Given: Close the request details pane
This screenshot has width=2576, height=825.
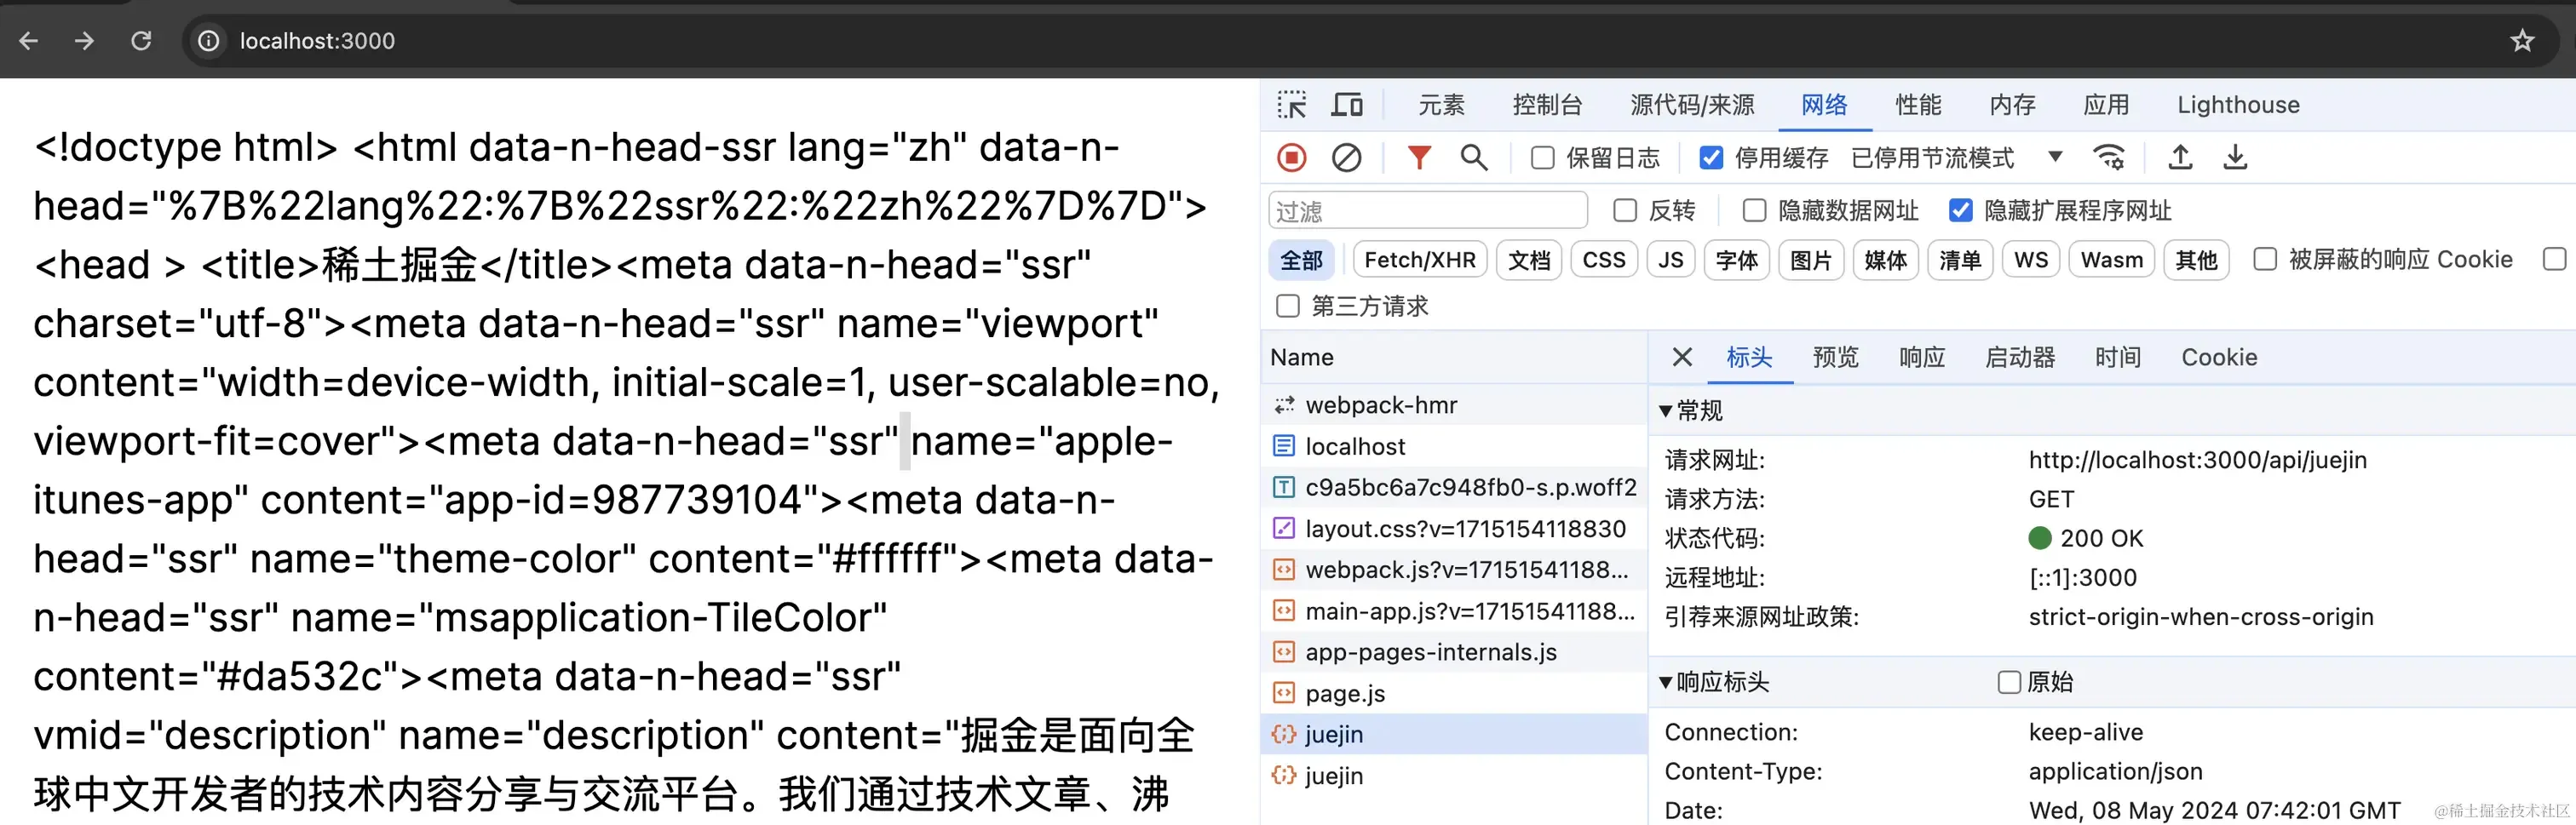Looking at the screenshot, I should 1682,357.
